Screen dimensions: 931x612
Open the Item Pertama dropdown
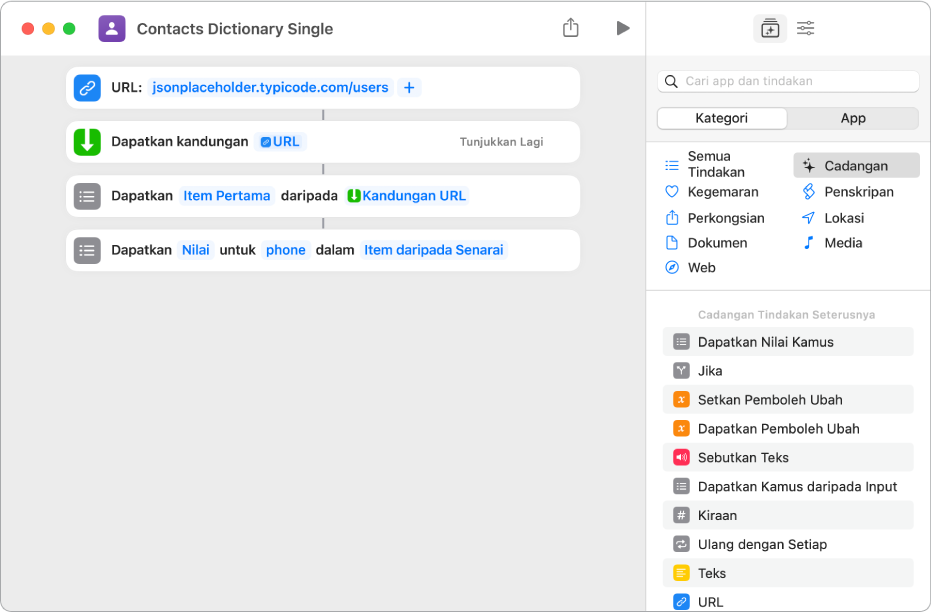tap(227, 196)
